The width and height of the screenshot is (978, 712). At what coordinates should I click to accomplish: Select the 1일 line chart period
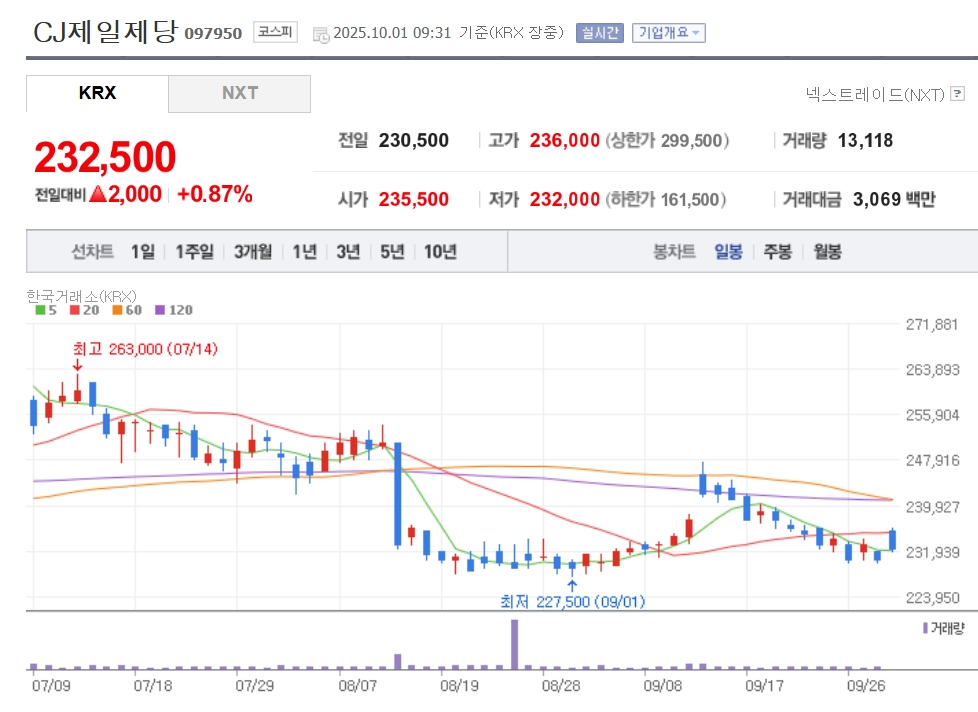[143, 251]
